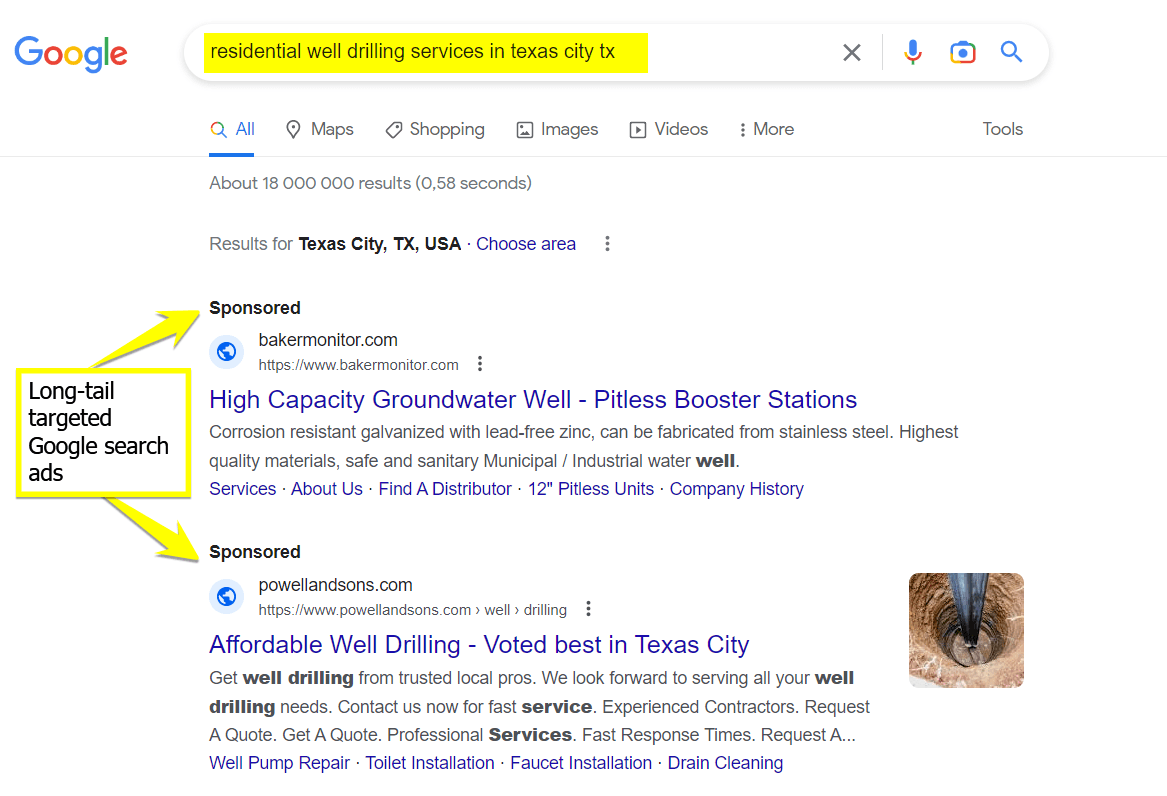
Task: Switch to the Maps tab
Action: 319,129
